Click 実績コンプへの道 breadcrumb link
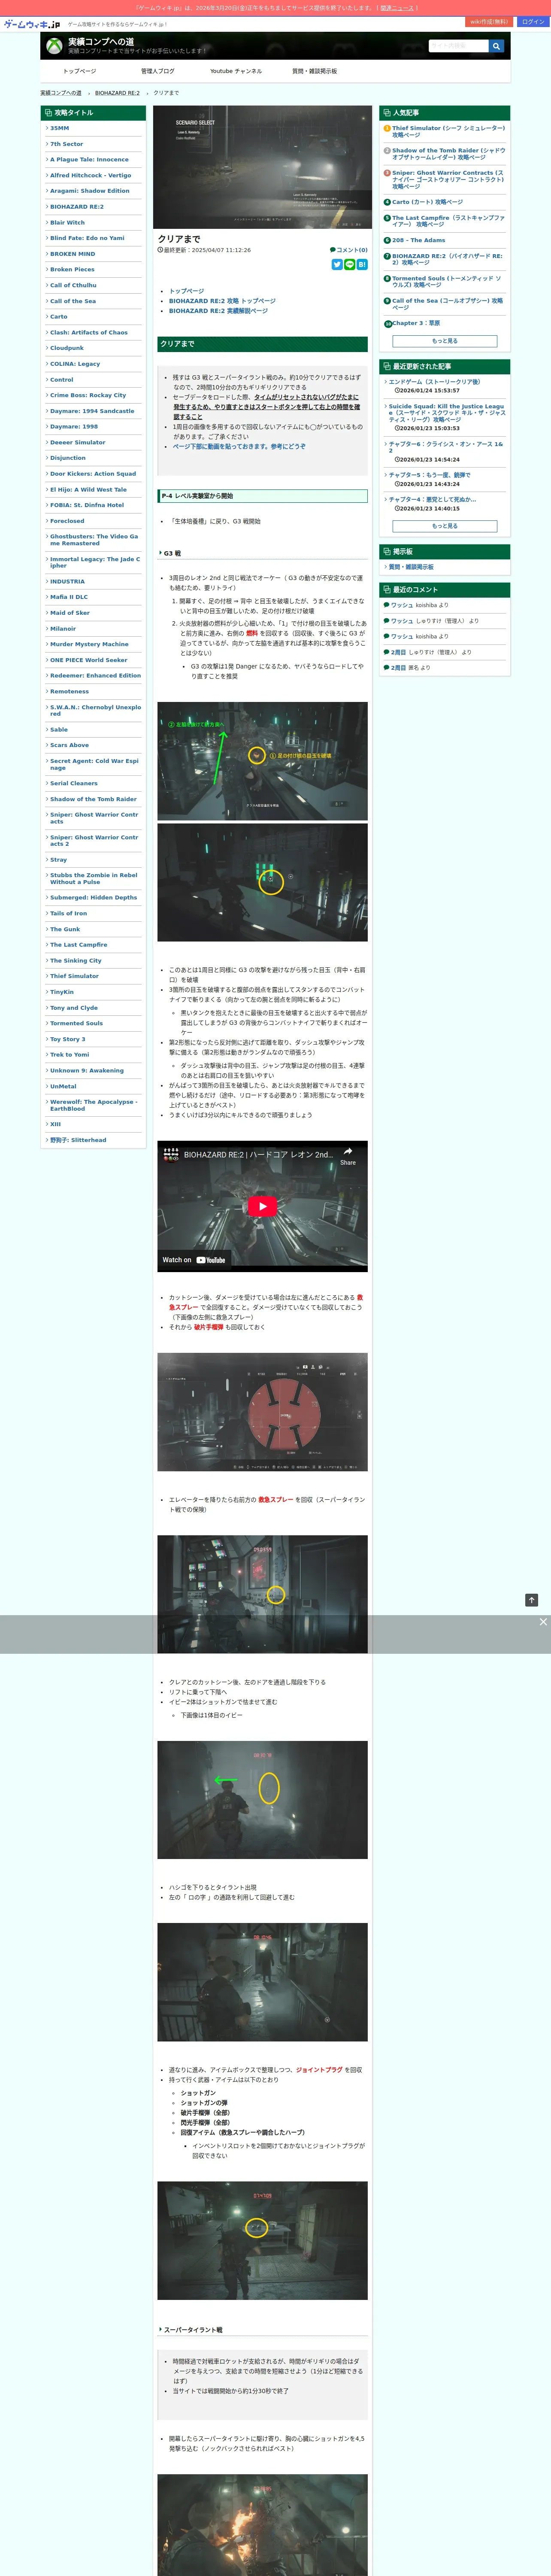Screen dimensions: 551x2576 (61, 93)
